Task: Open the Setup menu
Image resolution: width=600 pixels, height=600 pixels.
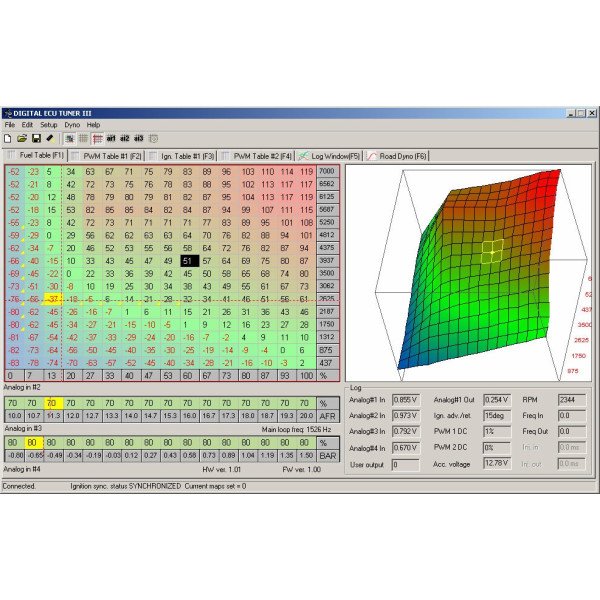Action: coord(49,125)
